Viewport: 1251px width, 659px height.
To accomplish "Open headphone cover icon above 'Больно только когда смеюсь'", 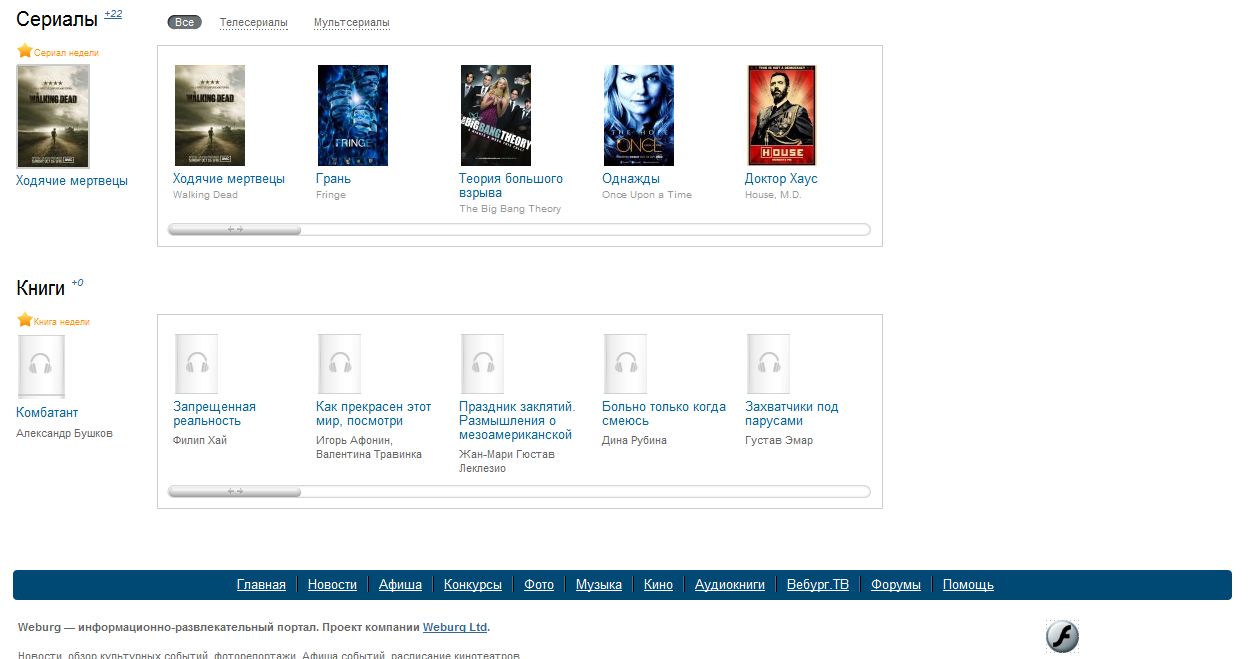I will [x=625, y=364].
